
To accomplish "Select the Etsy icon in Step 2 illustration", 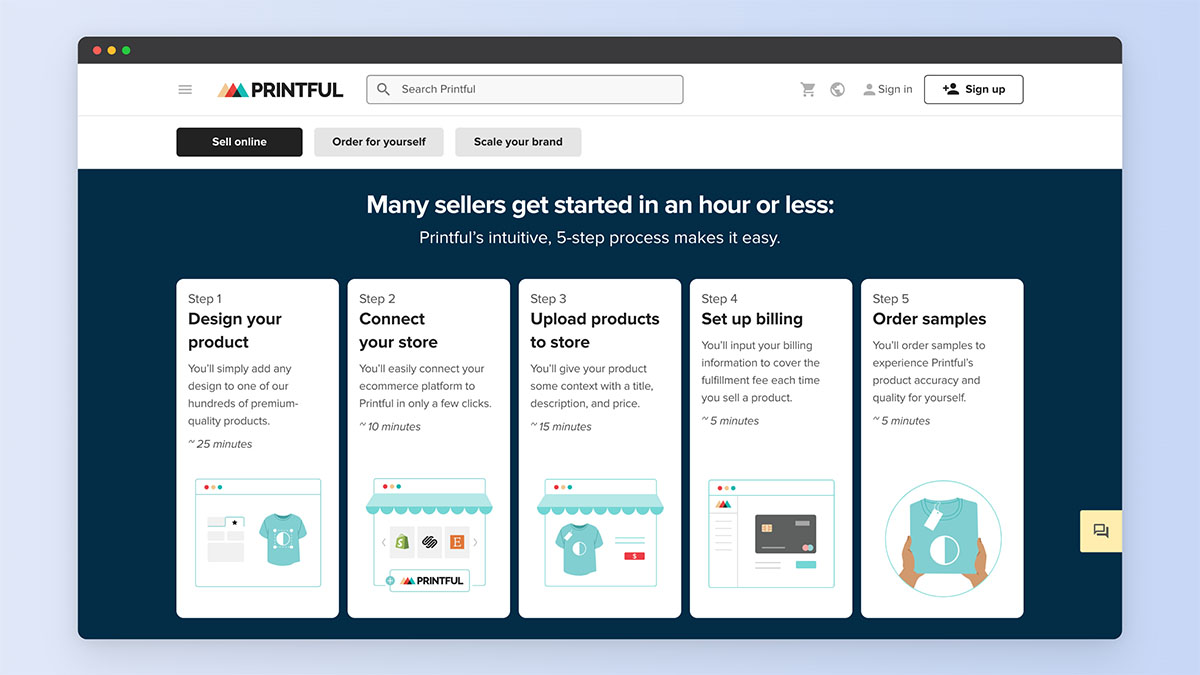I will click(457, 542).
